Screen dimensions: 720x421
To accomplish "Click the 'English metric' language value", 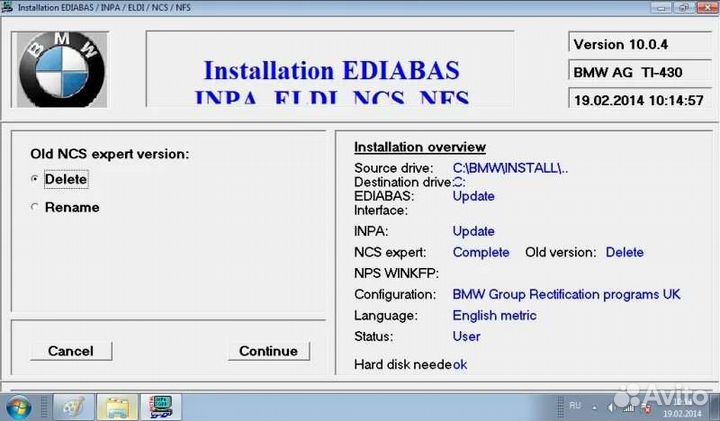I will tap(495, 315).
